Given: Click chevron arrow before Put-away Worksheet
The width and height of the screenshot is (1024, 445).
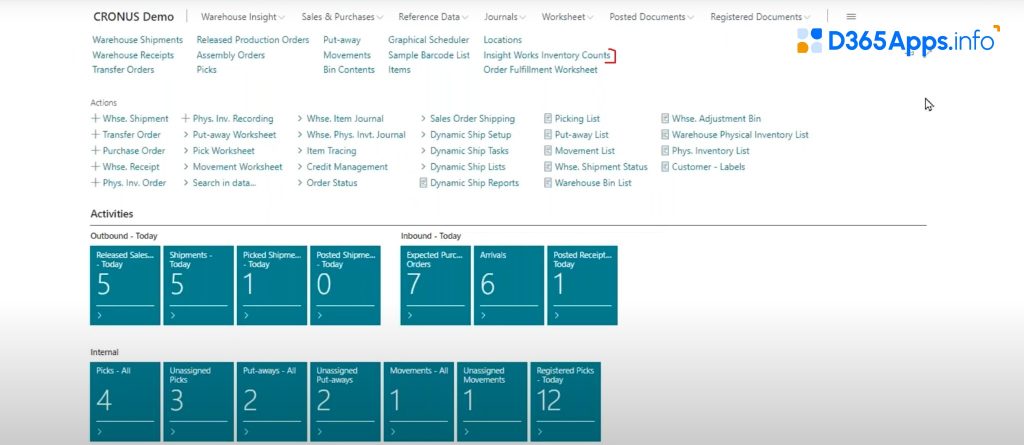Looking at the screenshot, I should click(x=185, y=135).
